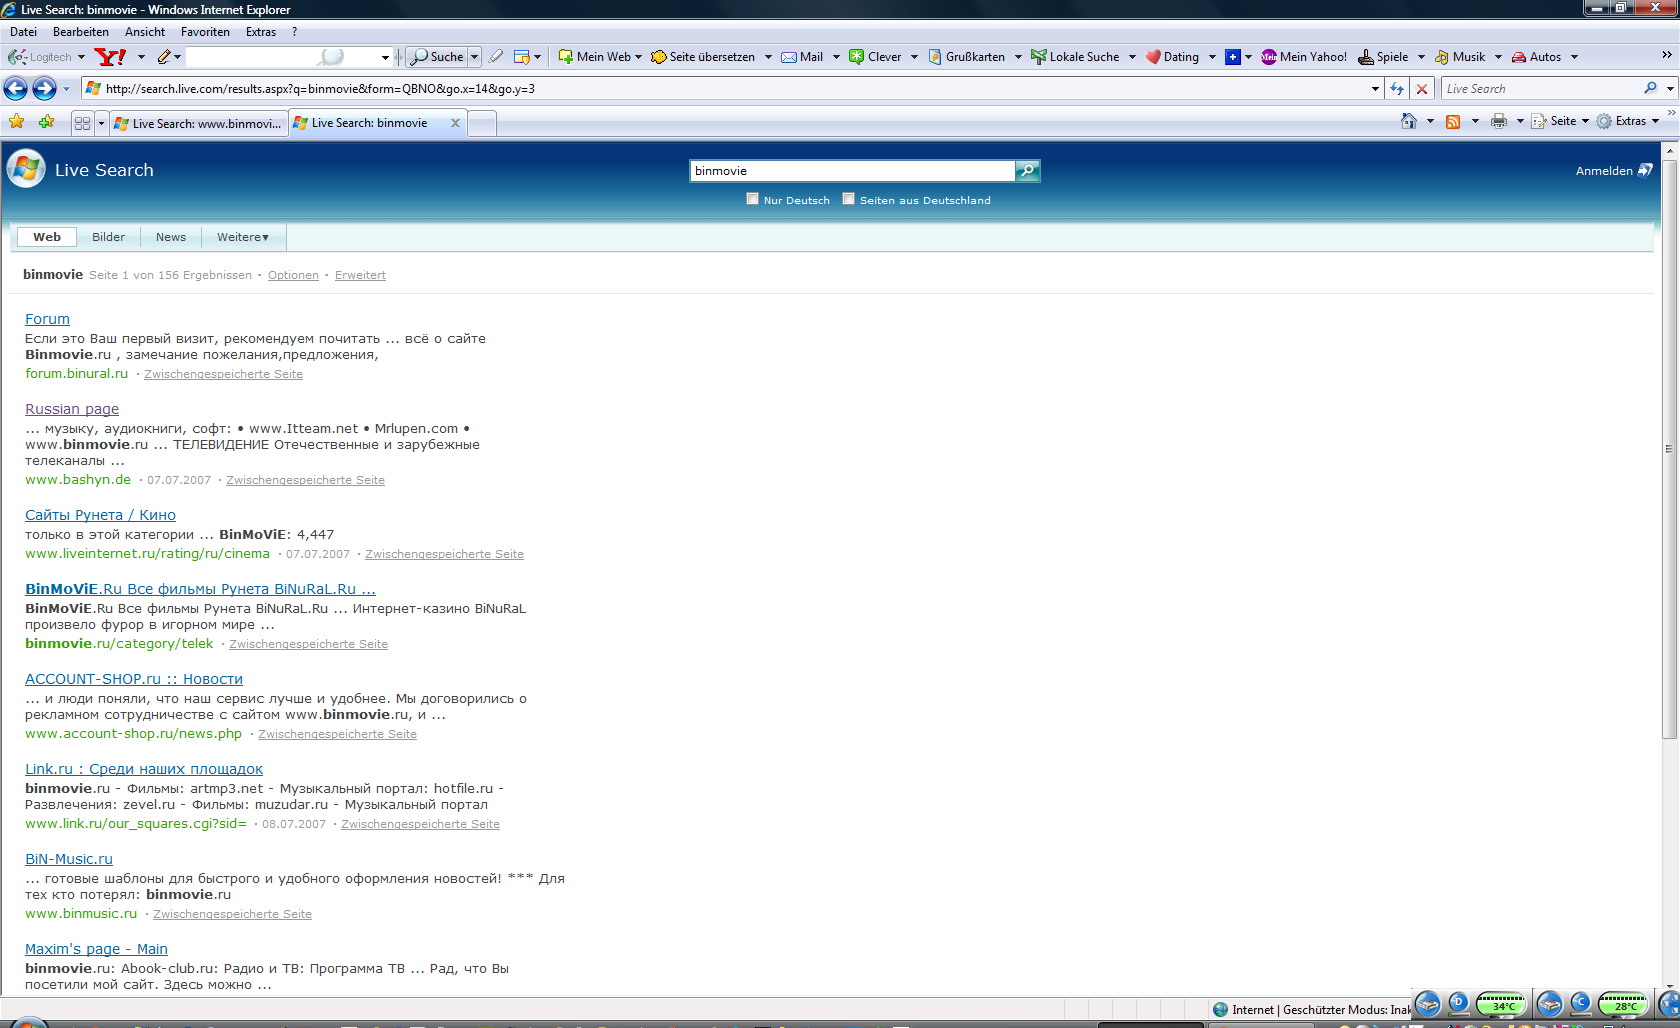Image resolution: width=1680 pixels, height=1028 pixels.
Task: Click the Yahoo! logo in the toolbar
Action: [110, 57]
